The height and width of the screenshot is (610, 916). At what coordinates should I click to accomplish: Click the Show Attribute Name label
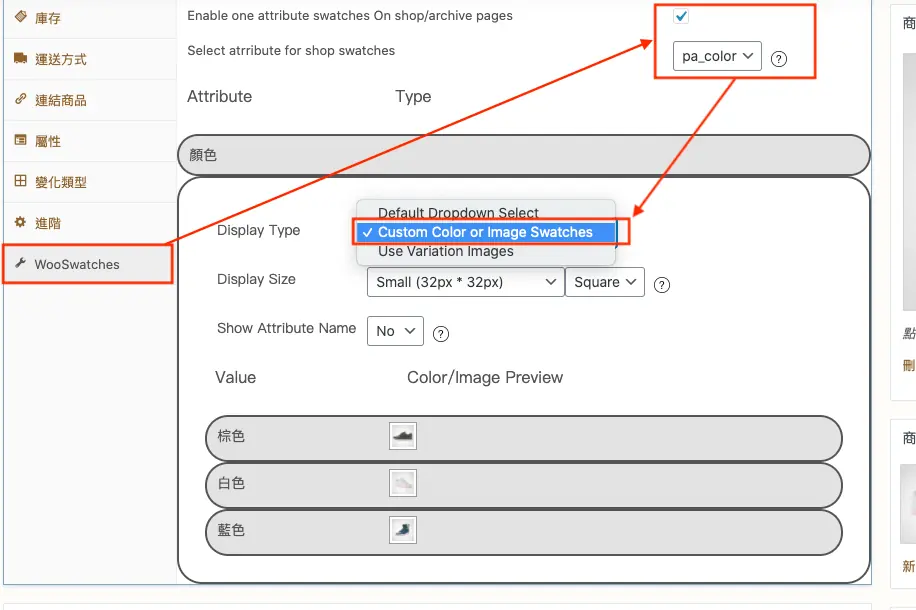[x=286, y=328]
